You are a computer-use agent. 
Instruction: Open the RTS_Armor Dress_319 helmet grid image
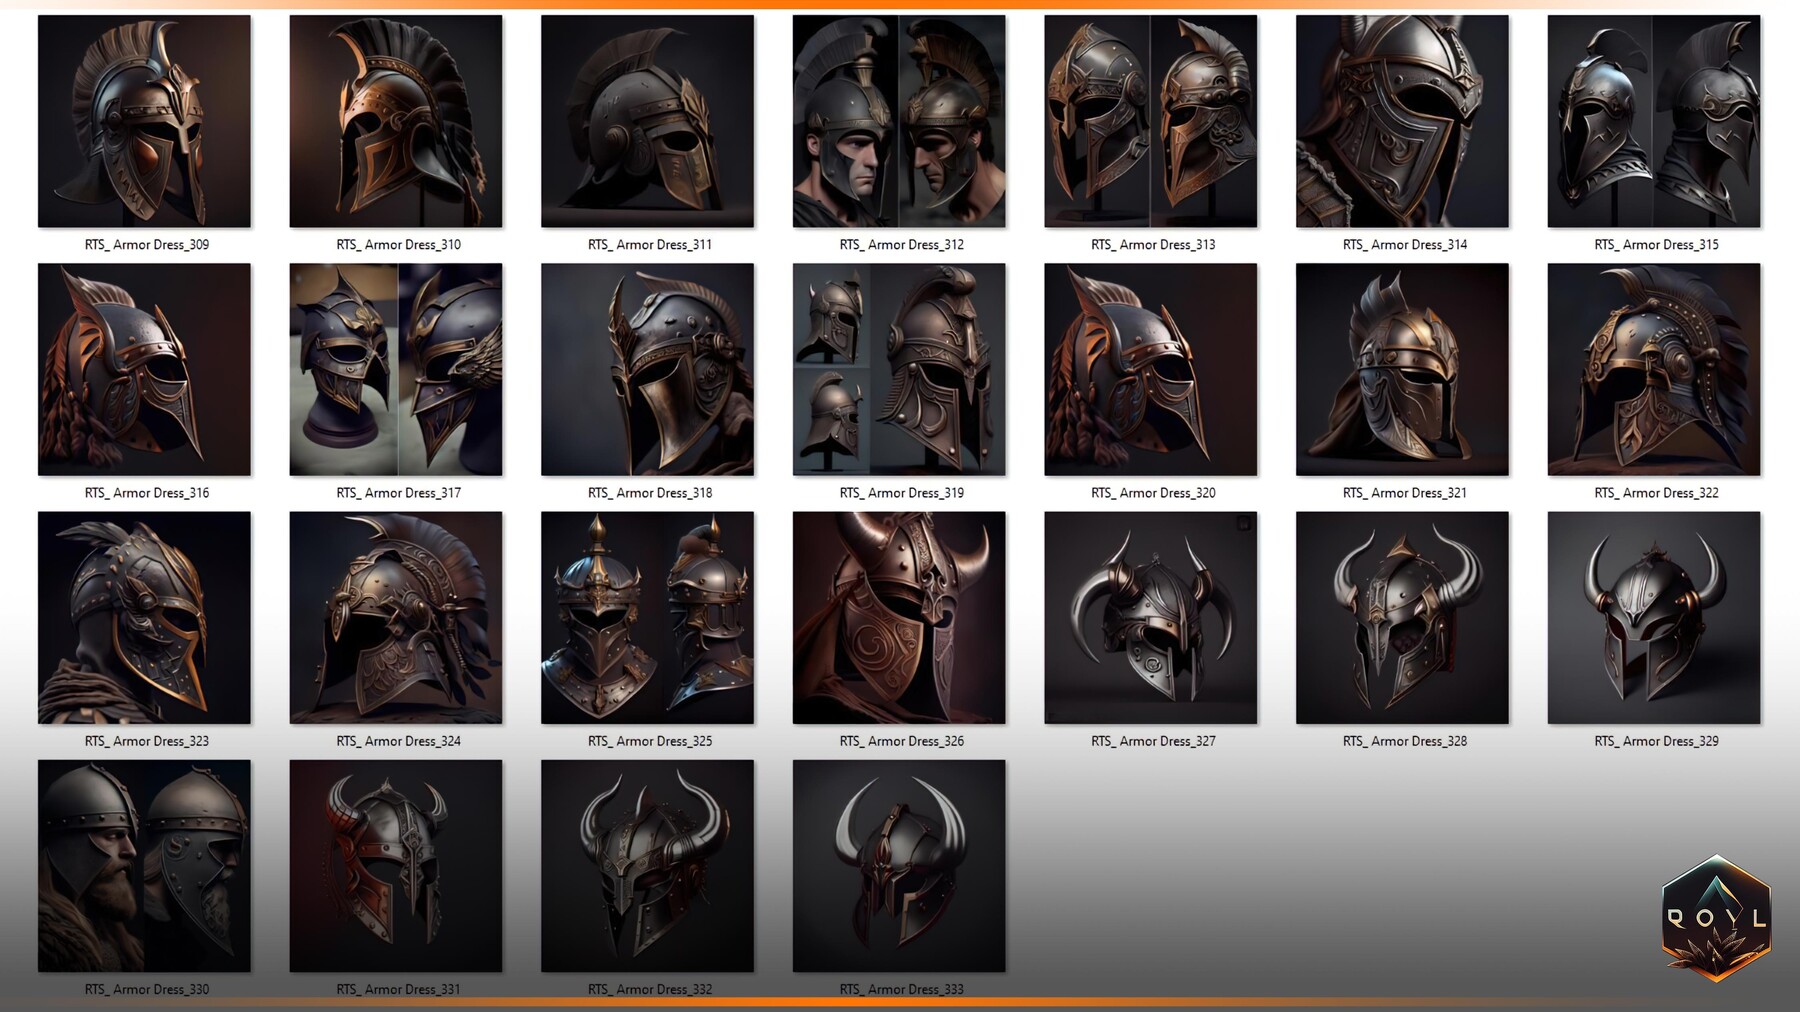coord(899,368)
